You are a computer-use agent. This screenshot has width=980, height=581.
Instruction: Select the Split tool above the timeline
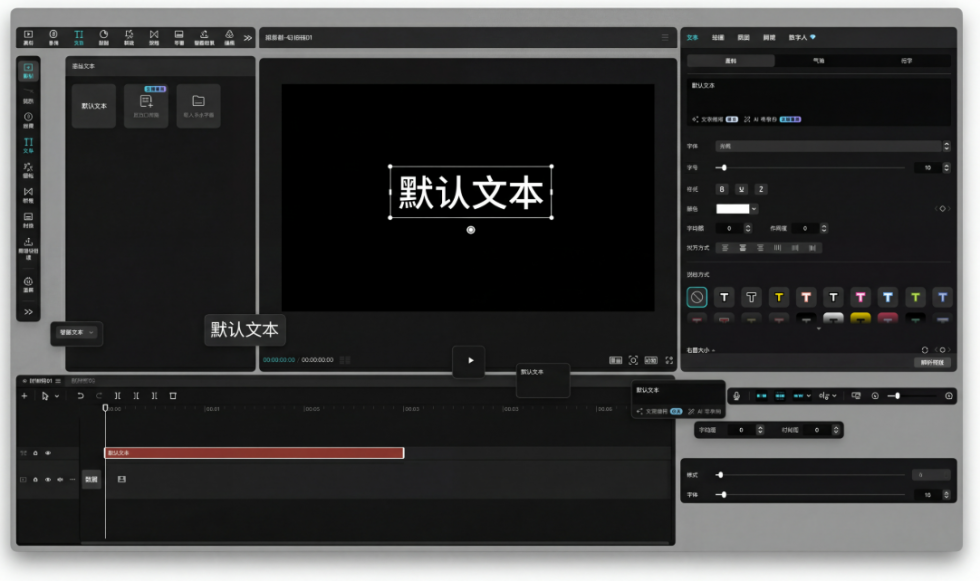click(x=117, y=396)
